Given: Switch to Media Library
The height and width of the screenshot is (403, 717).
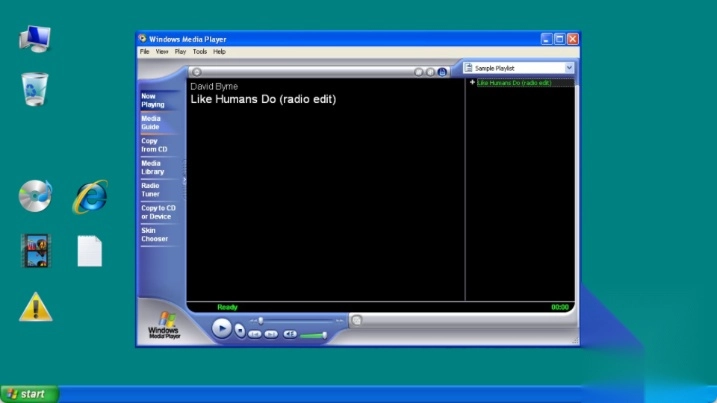Looking at the screenshot, I should (x=152, y=167).
